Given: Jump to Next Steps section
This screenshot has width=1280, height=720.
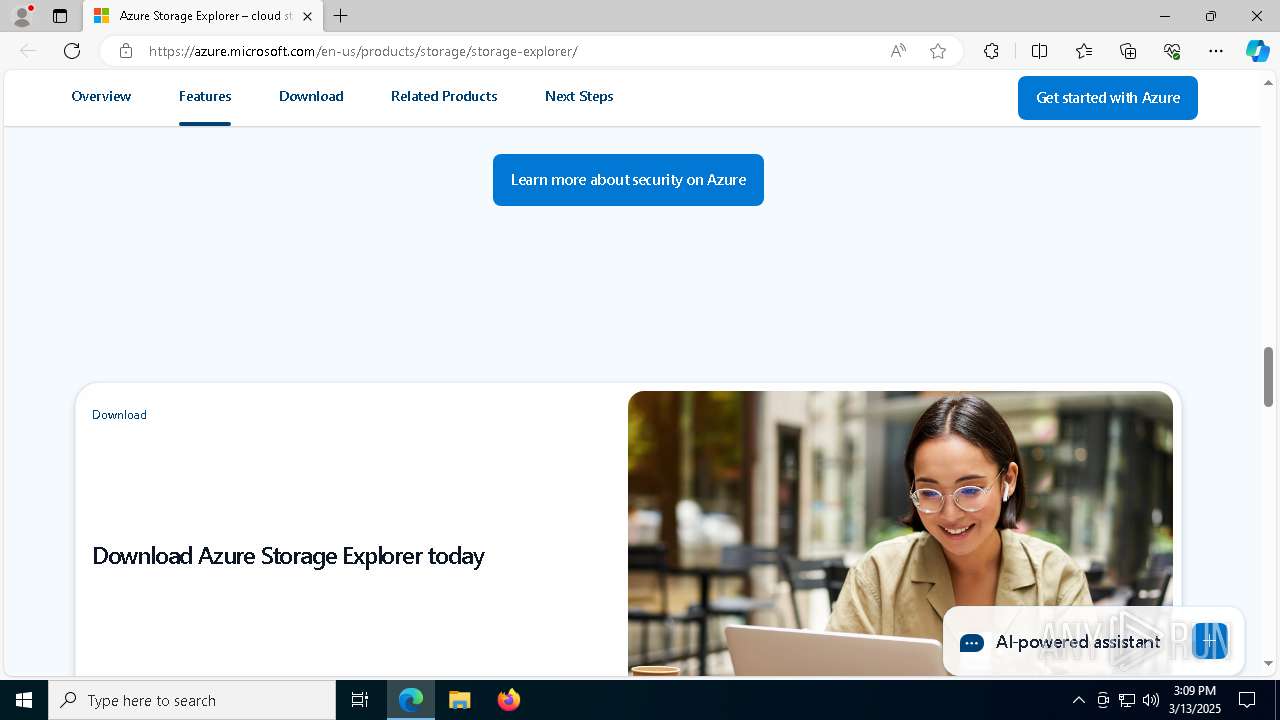Looking at the screenshot, I should pos(579,96).
